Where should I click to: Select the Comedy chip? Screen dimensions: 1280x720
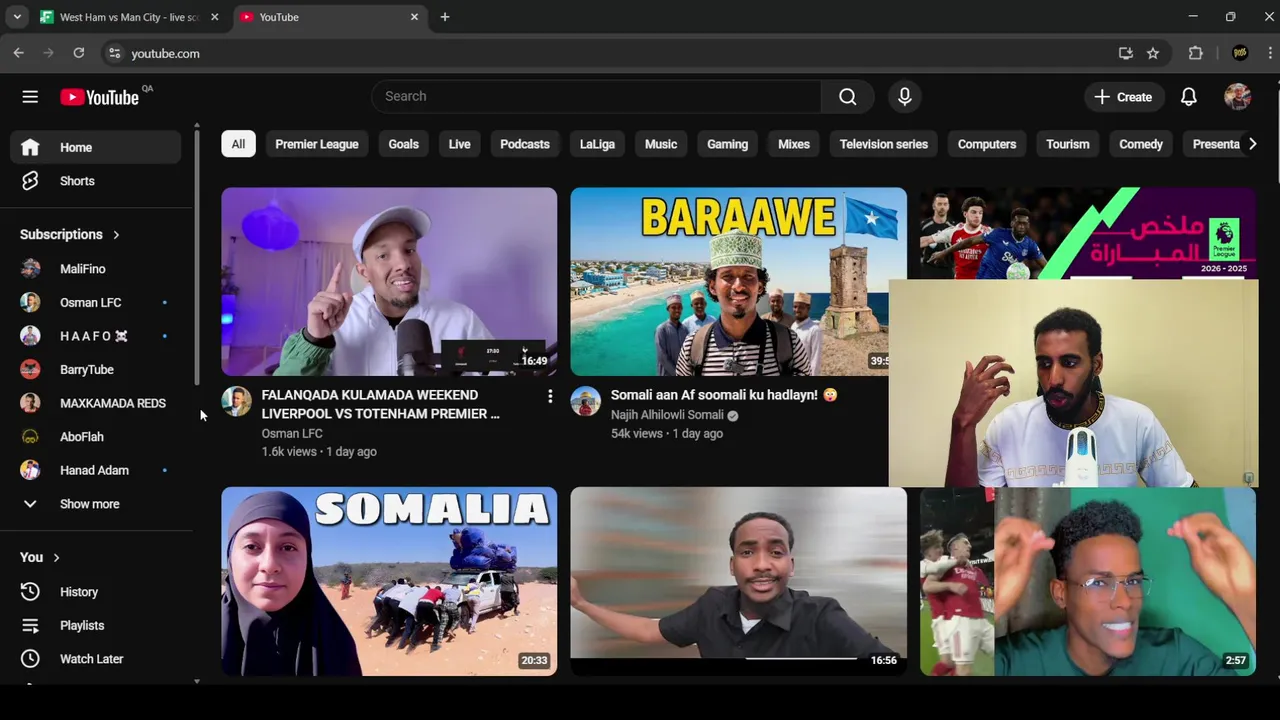coord(1141,144)
